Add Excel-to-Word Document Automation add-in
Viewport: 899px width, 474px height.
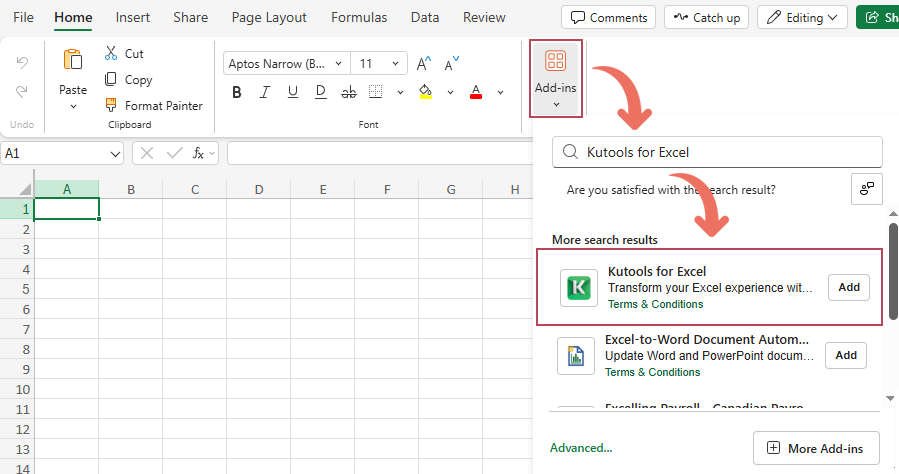click(x=846, y=355)
